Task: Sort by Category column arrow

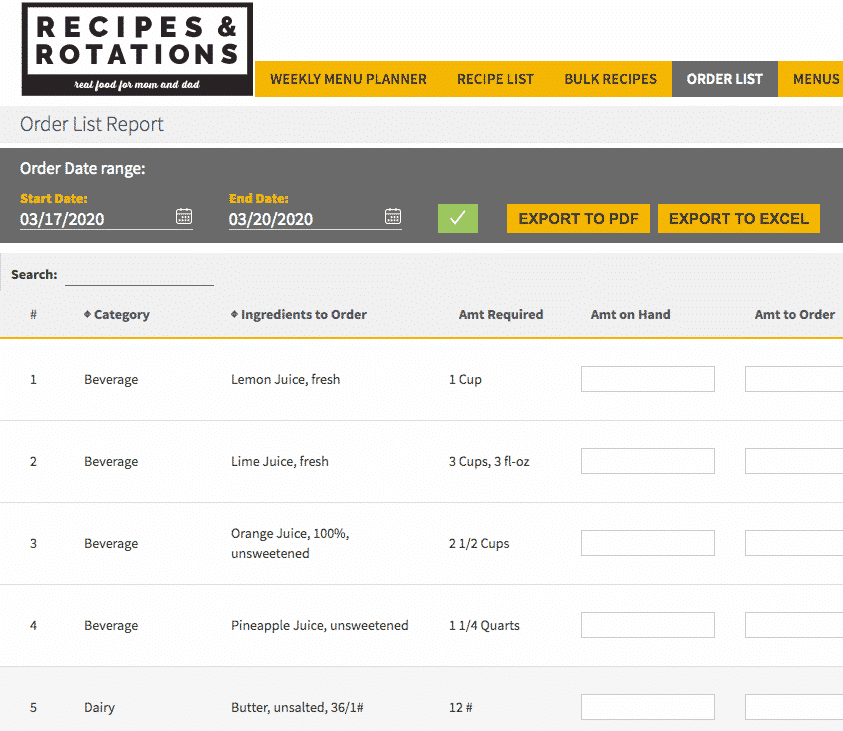Action: click(87, 314)
